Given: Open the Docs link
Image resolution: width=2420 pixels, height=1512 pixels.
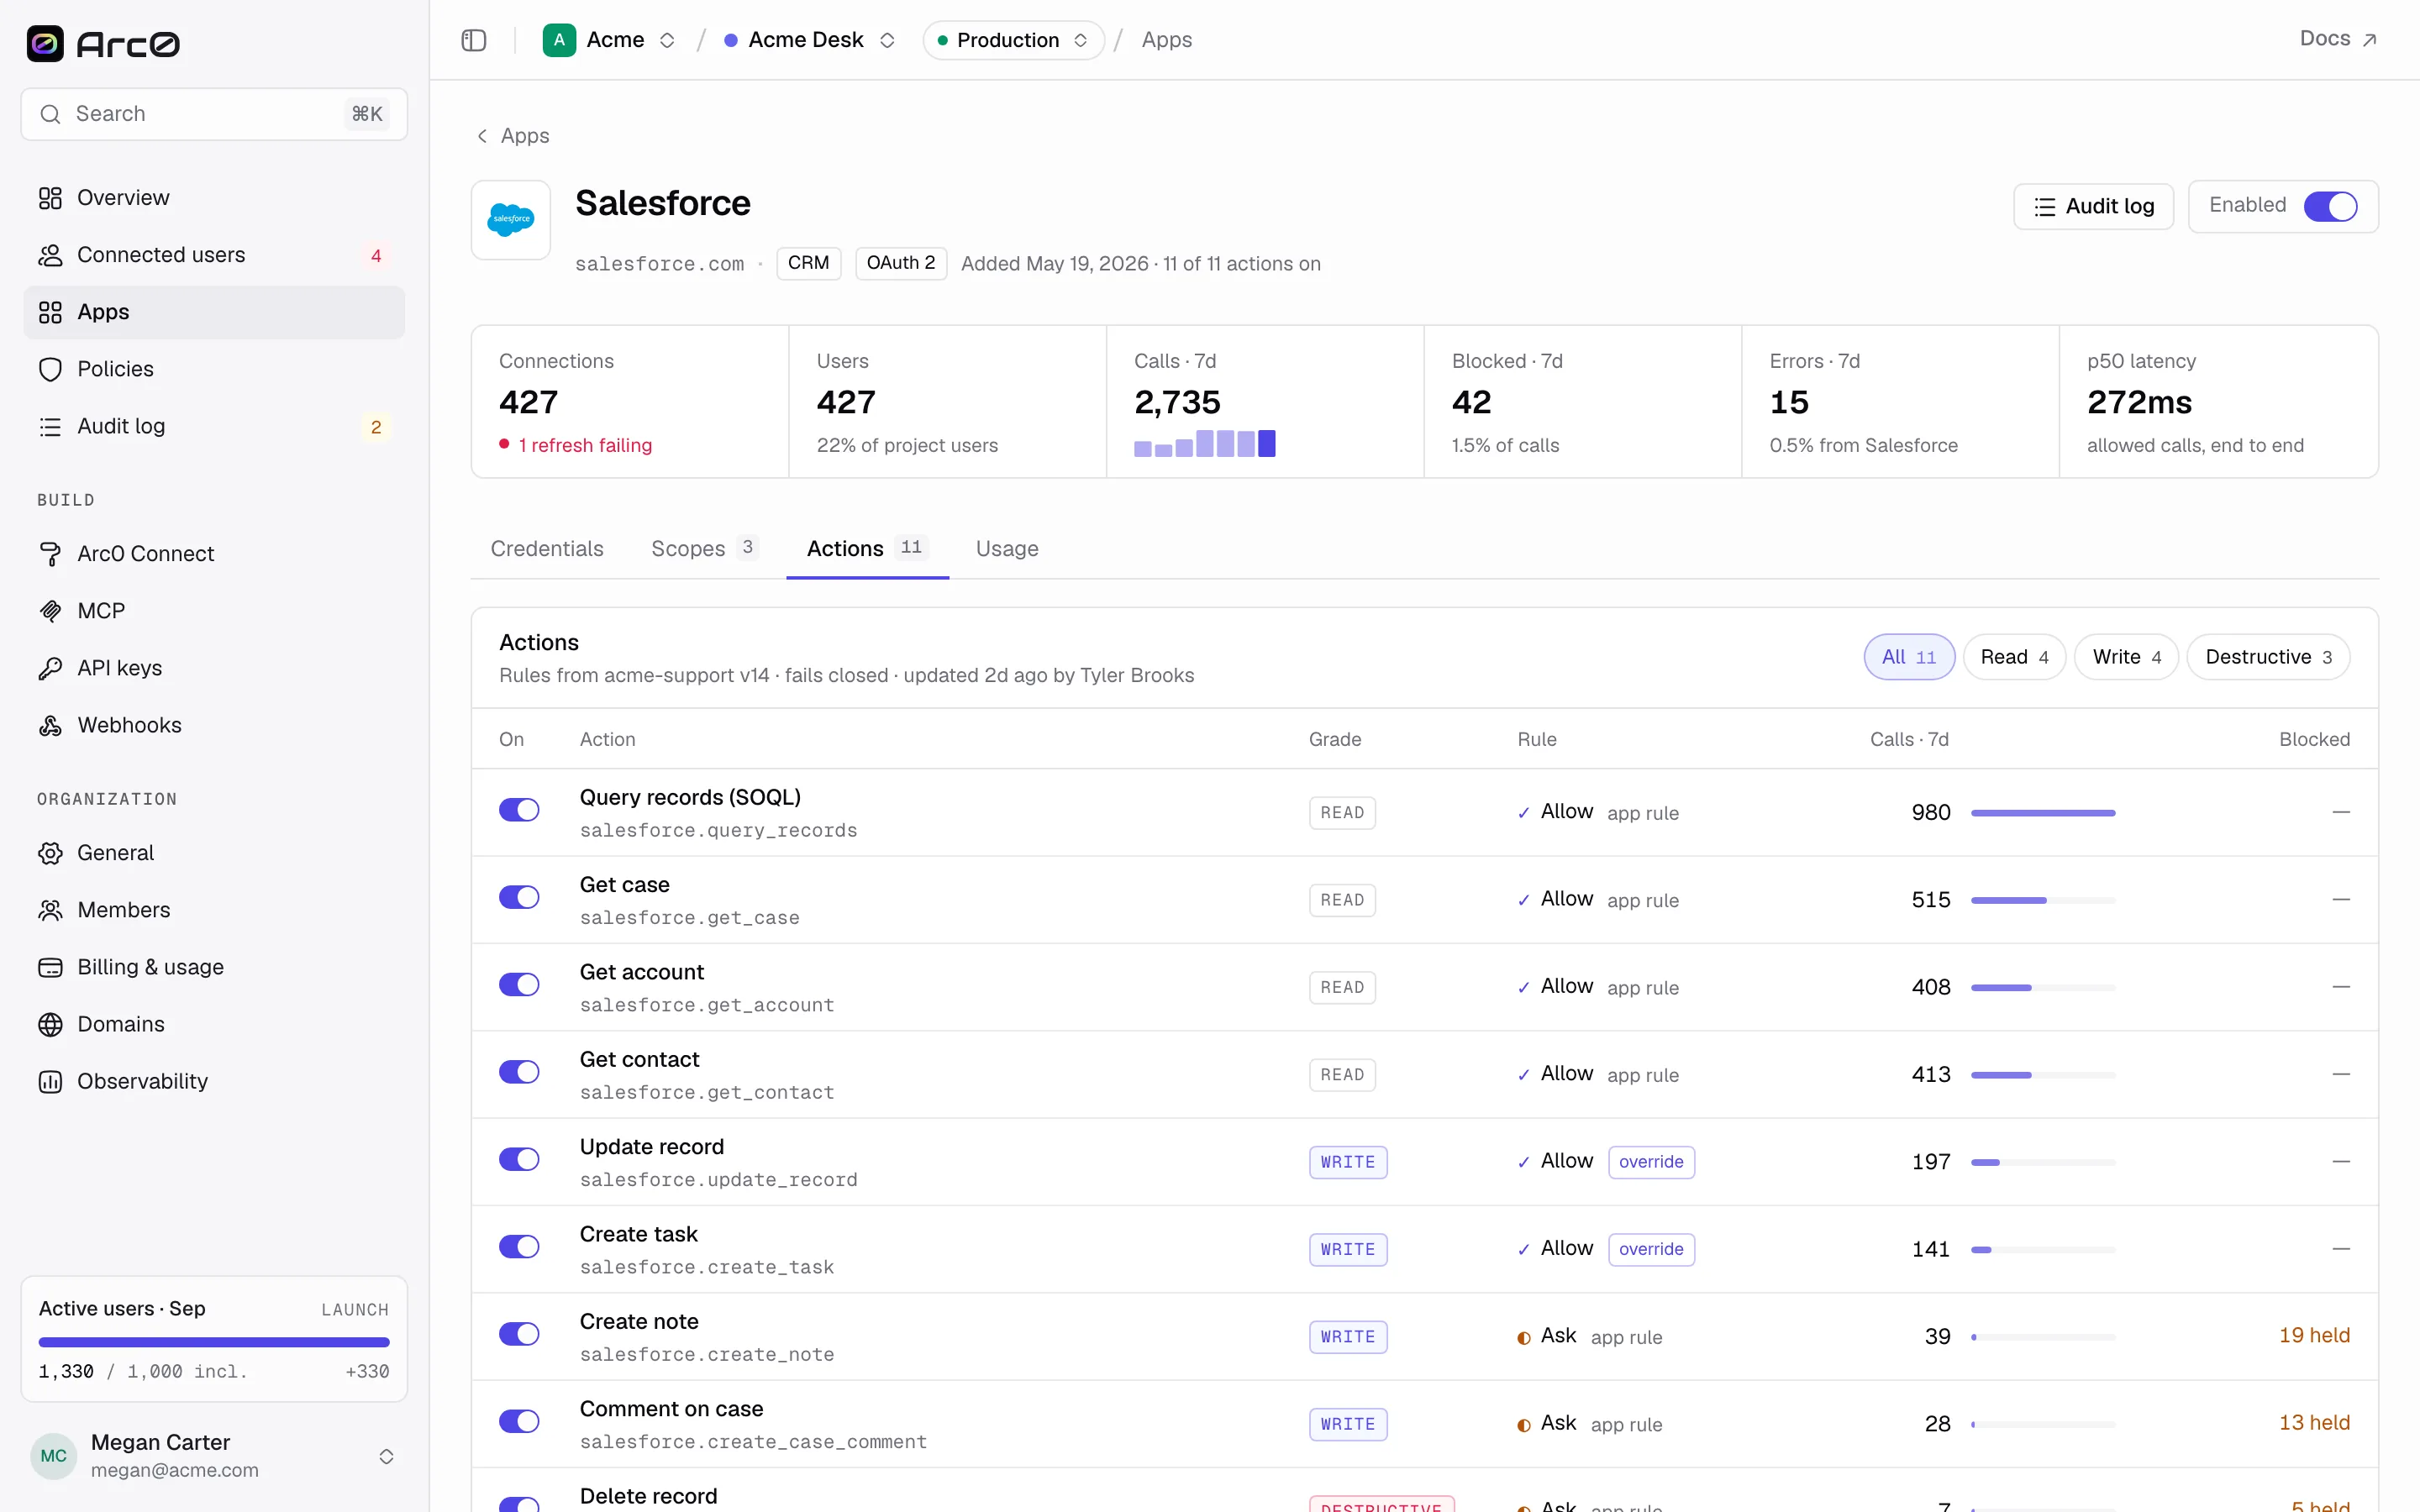Looking at the screenshot, I should pyautogui.click(x=2338, y=39).
